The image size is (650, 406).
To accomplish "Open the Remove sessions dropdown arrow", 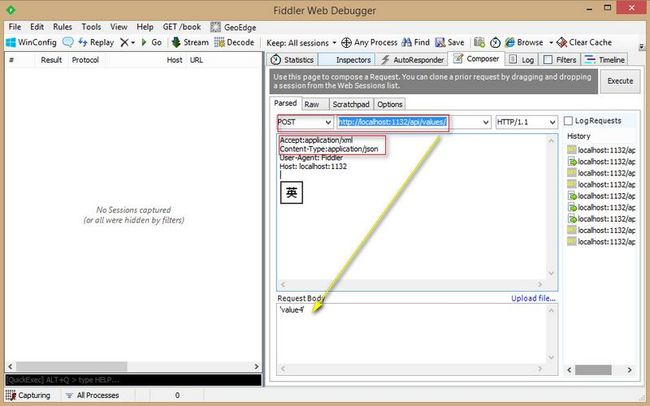I will [133, 43].
